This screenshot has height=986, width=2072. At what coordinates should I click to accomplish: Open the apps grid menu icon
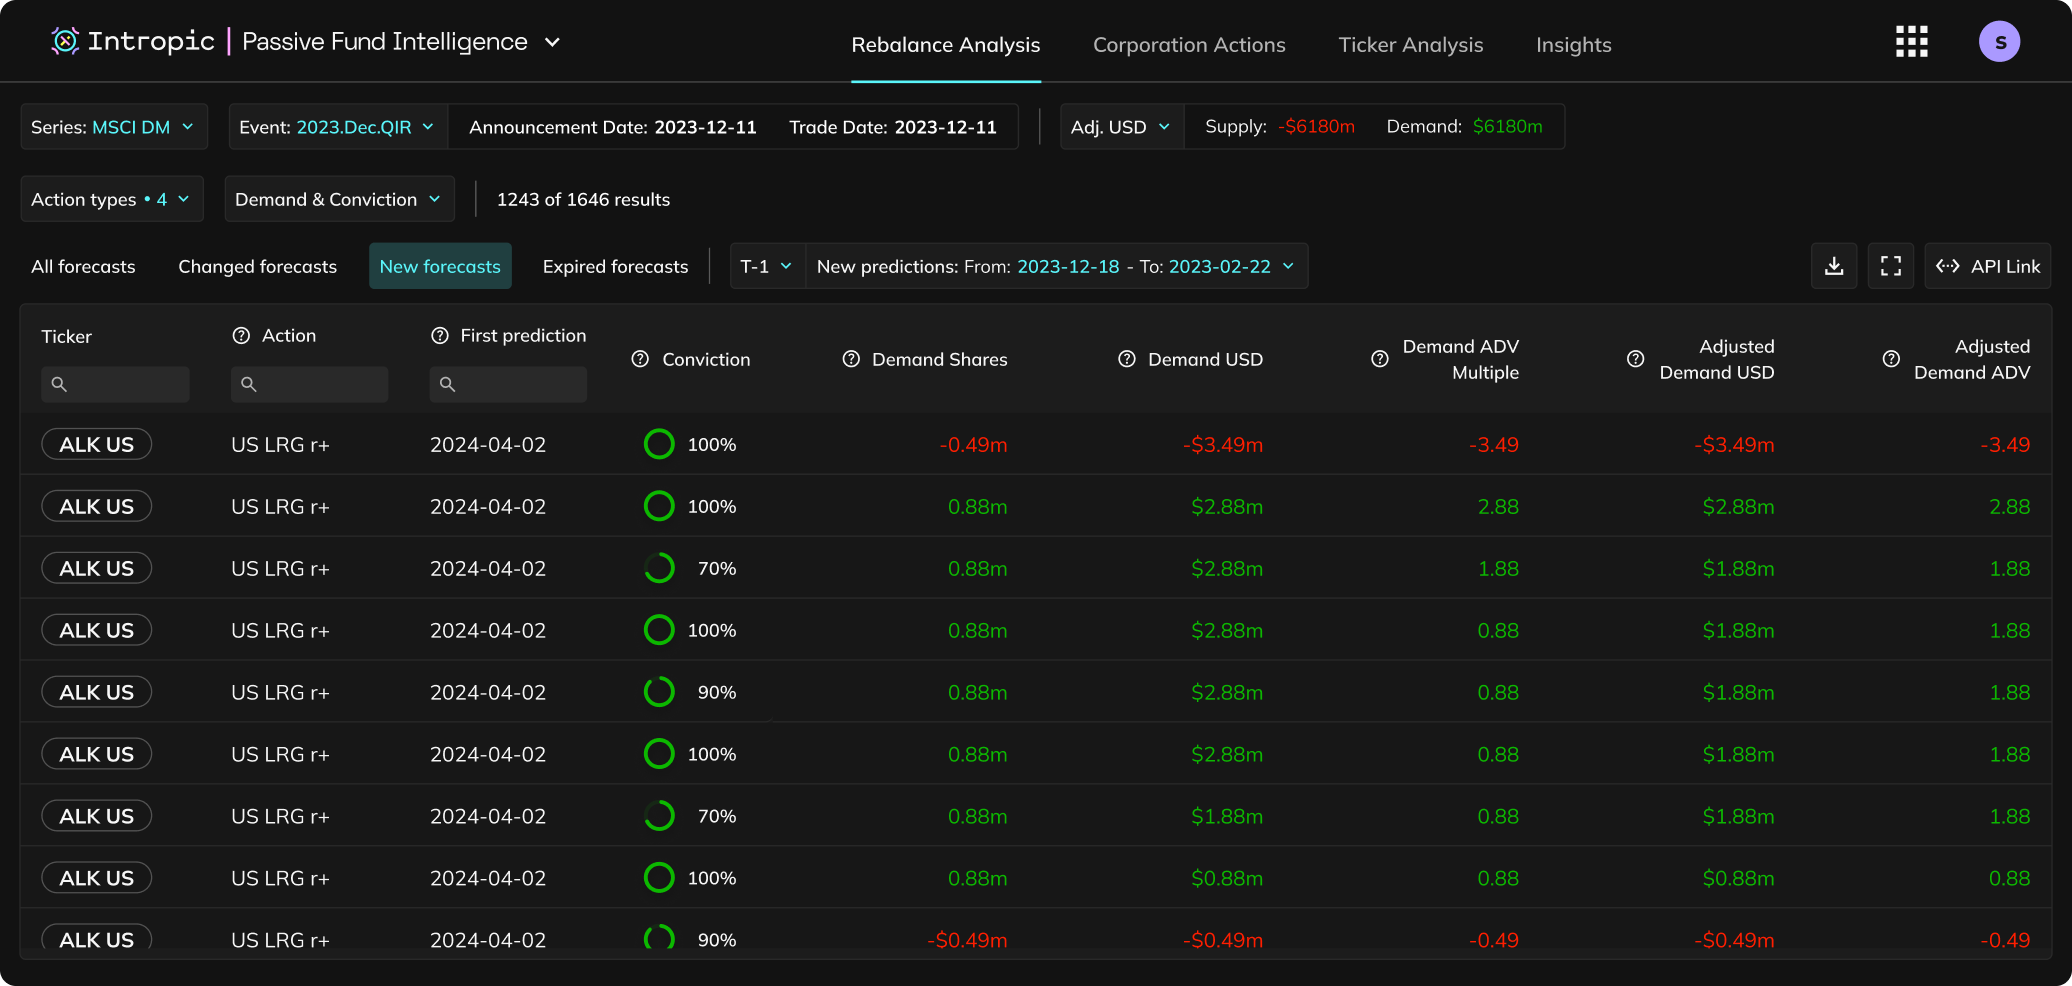click(x=1911, y=42)
